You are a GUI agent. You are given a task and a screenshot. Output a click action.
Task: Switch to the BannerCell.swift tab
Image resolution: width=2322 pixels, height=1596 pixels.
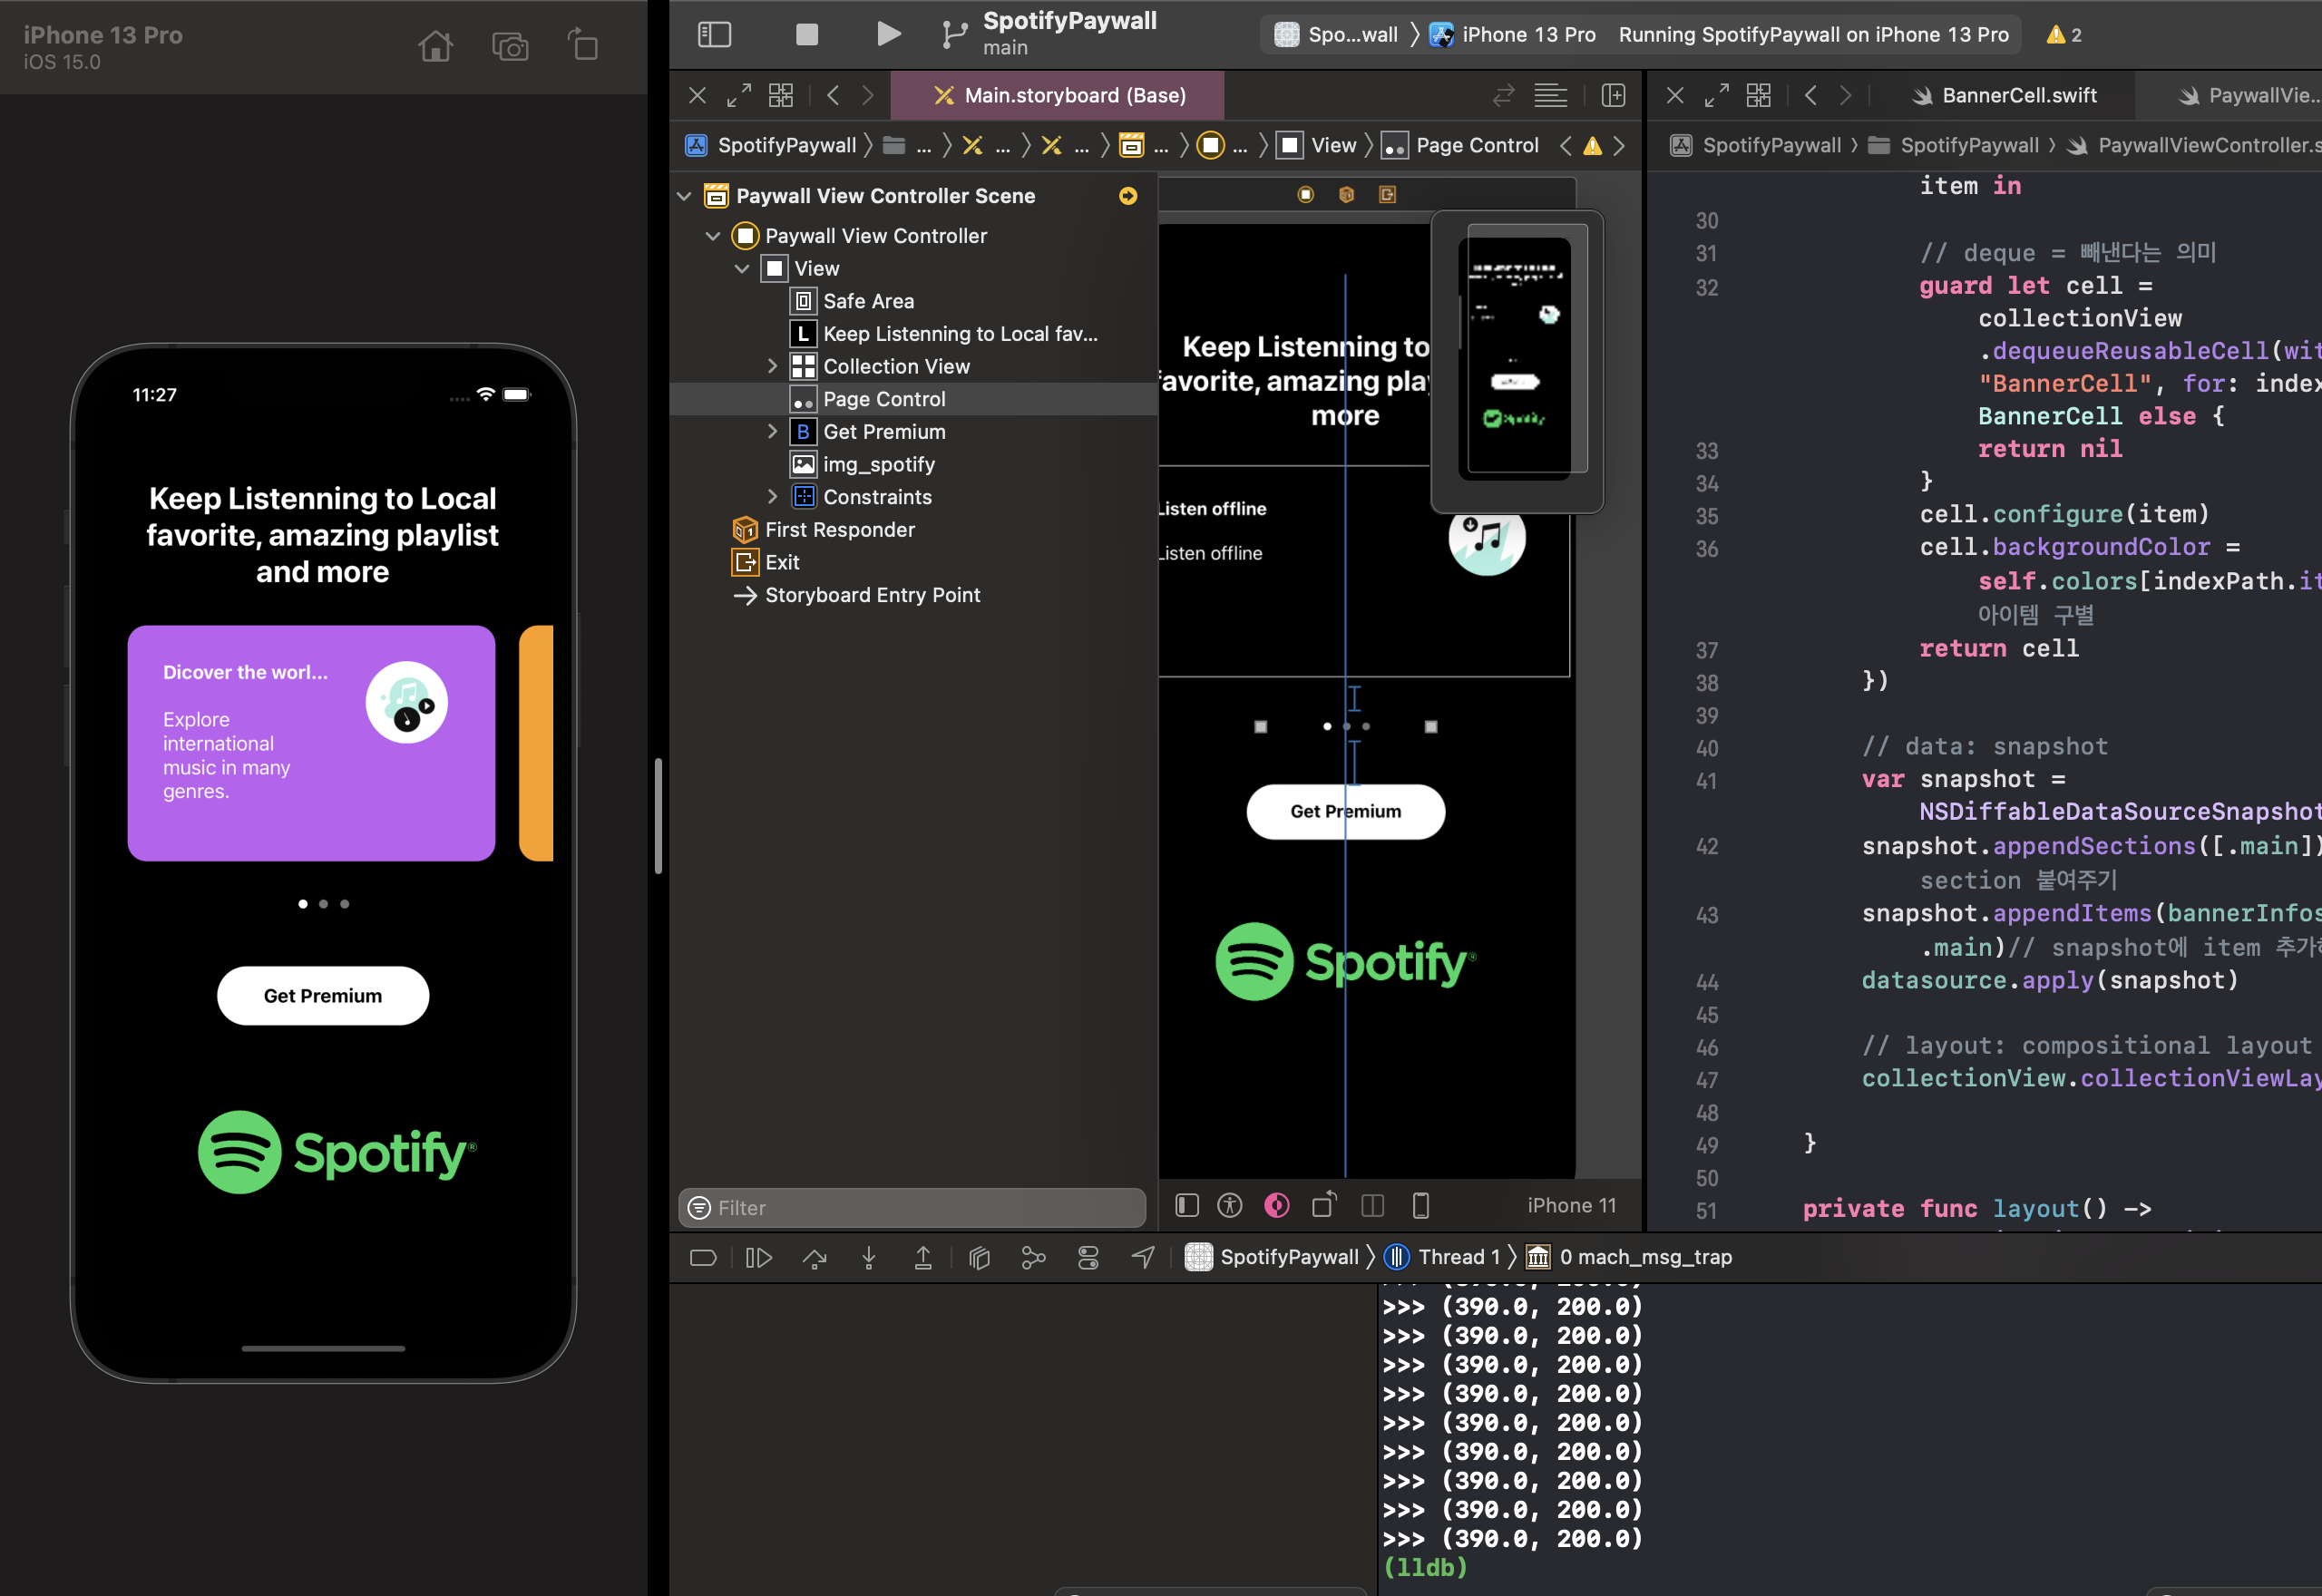click(2005, 95)
